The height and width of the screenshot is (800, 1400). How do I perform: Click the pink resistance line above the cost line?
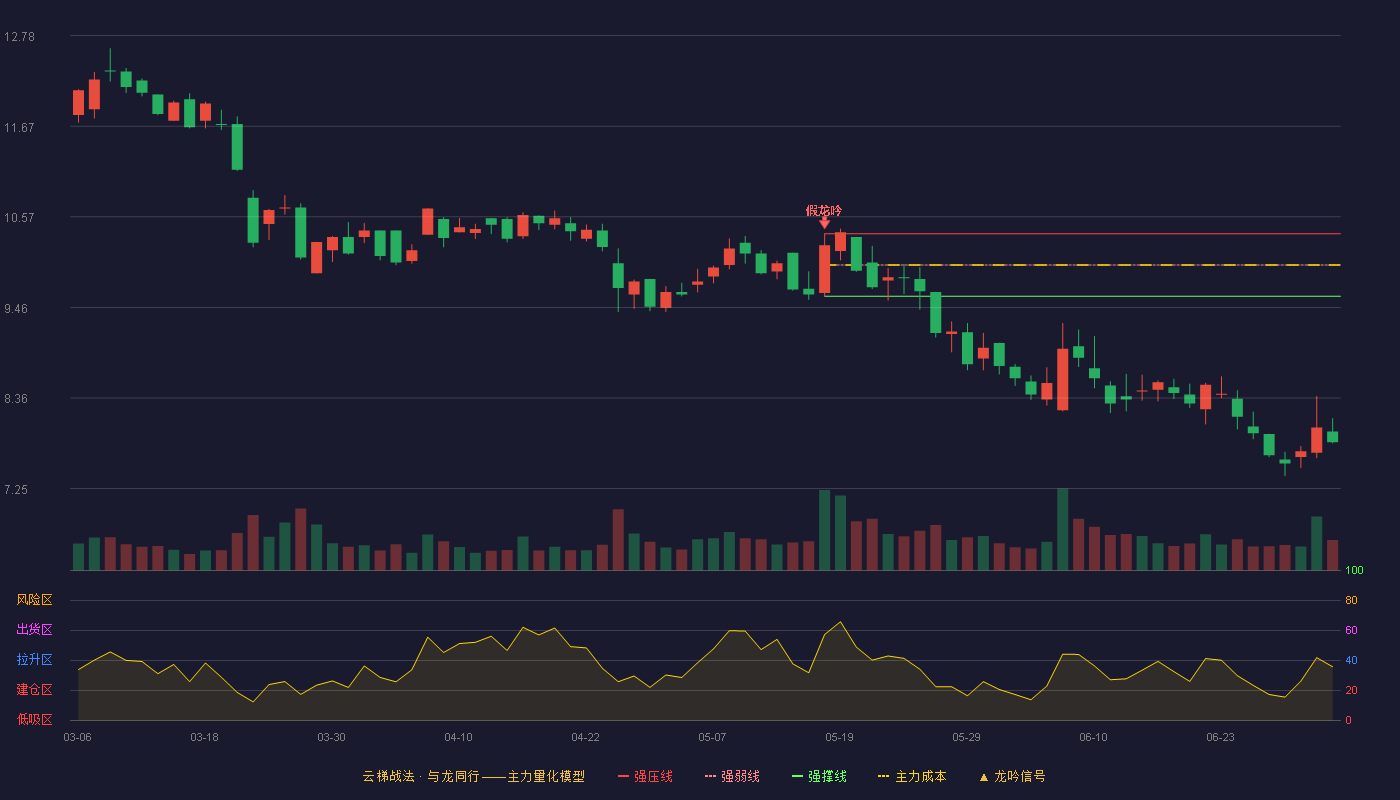click(x=1082, y=234)
